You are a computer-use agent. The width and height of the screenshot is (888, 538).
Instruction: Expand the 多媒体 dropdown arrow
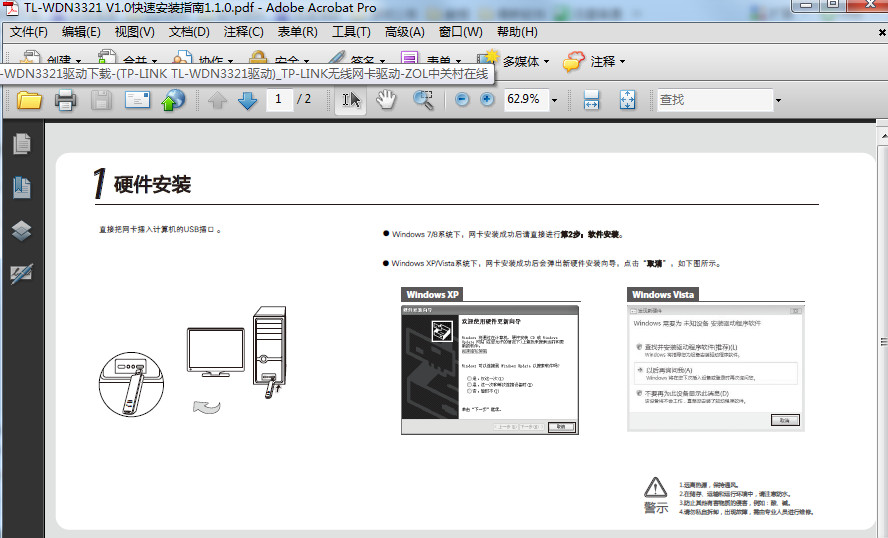(547, 61)
